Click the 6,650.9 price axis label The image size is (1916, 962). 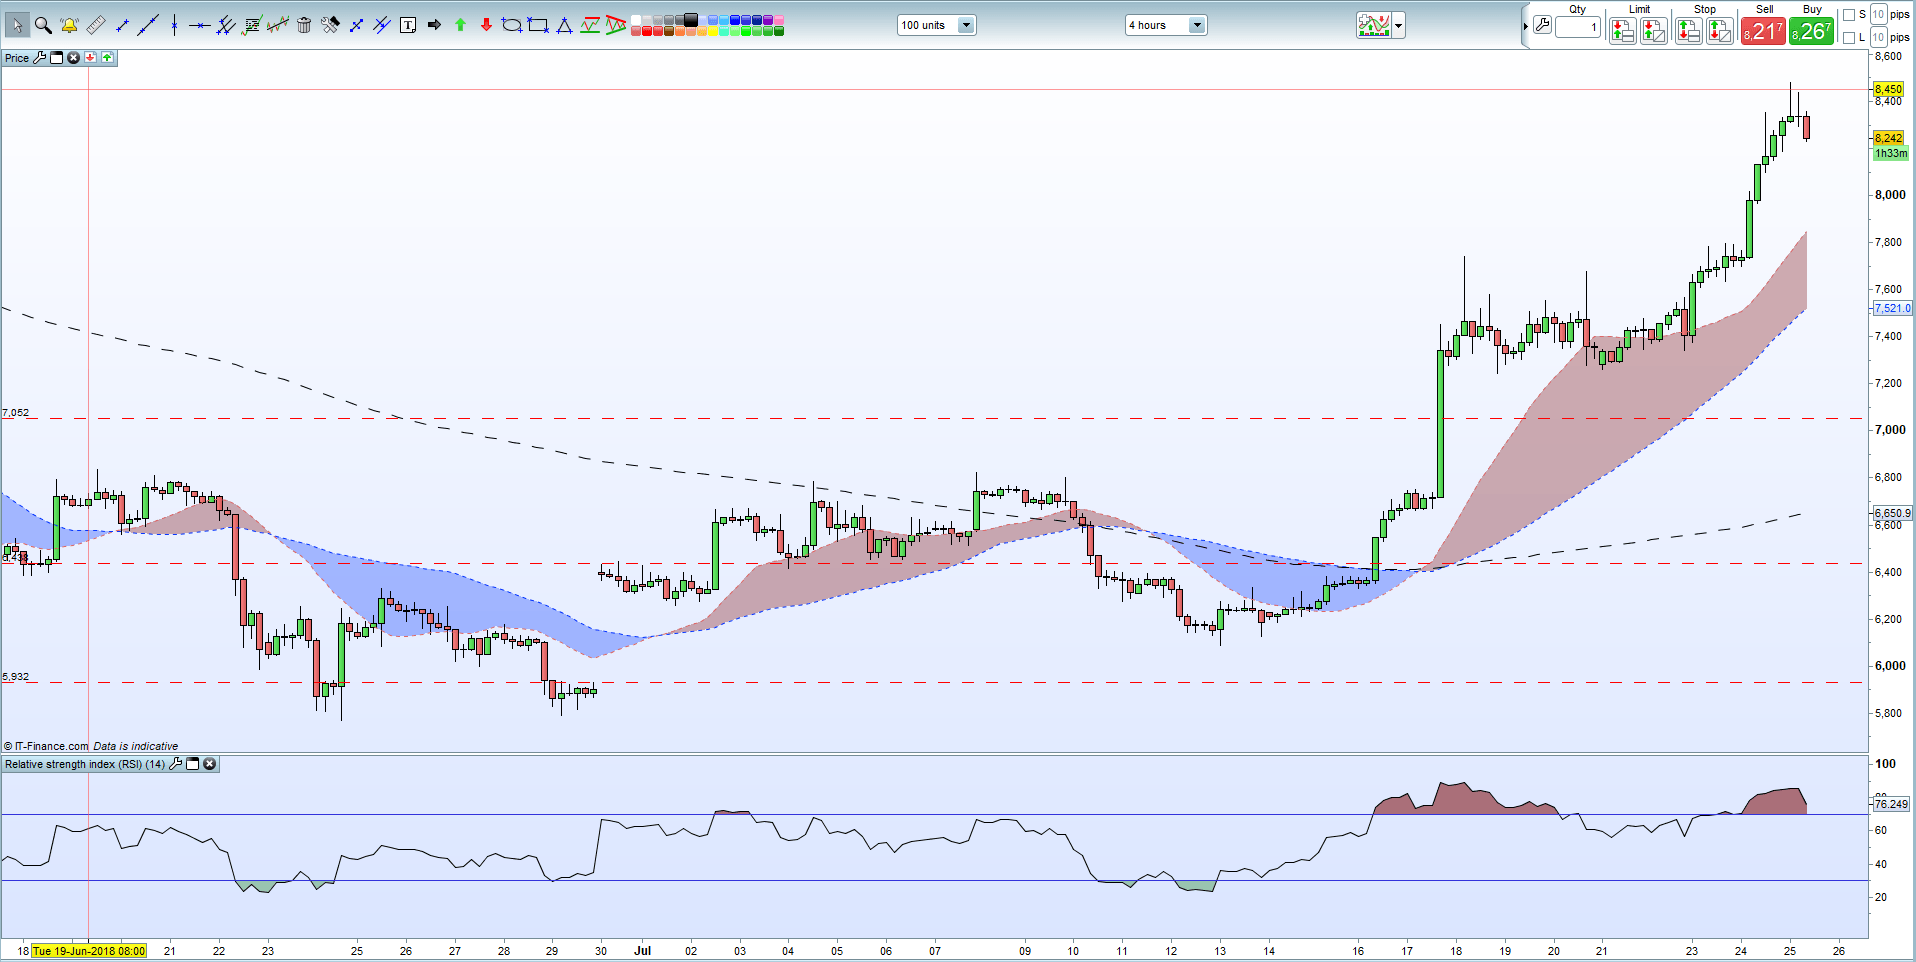pyautogui.click(x=1892, y=513)
